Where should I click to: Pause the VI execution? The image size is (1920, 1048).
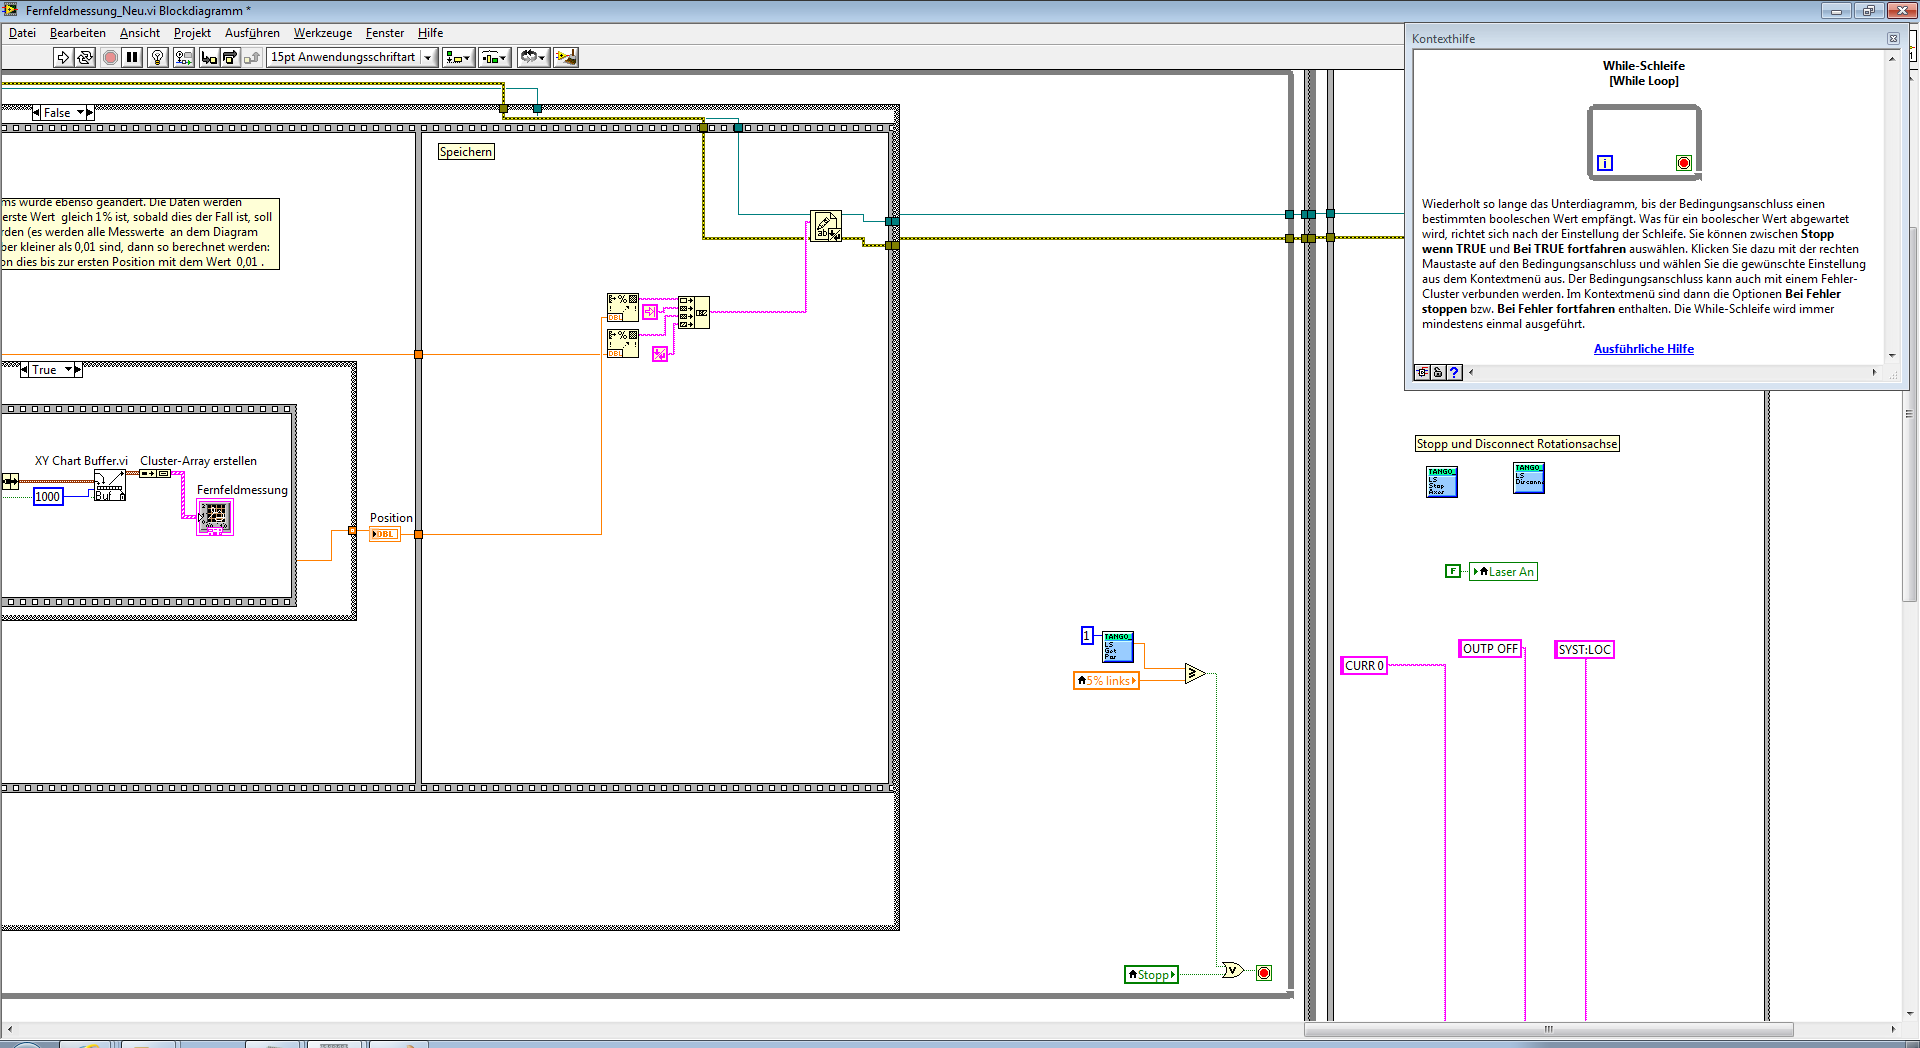pyautogui.click(x=132, y=57)
